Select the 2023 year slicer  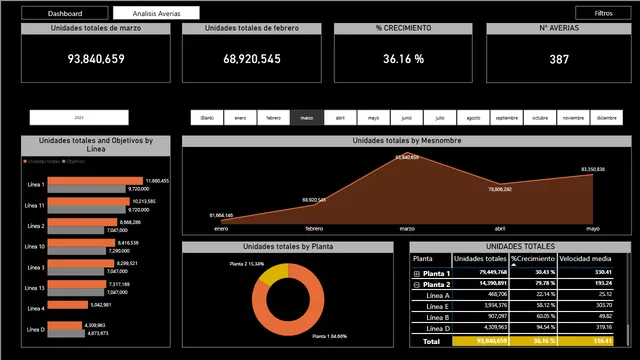pyautogui.click(x=79, y=118)
